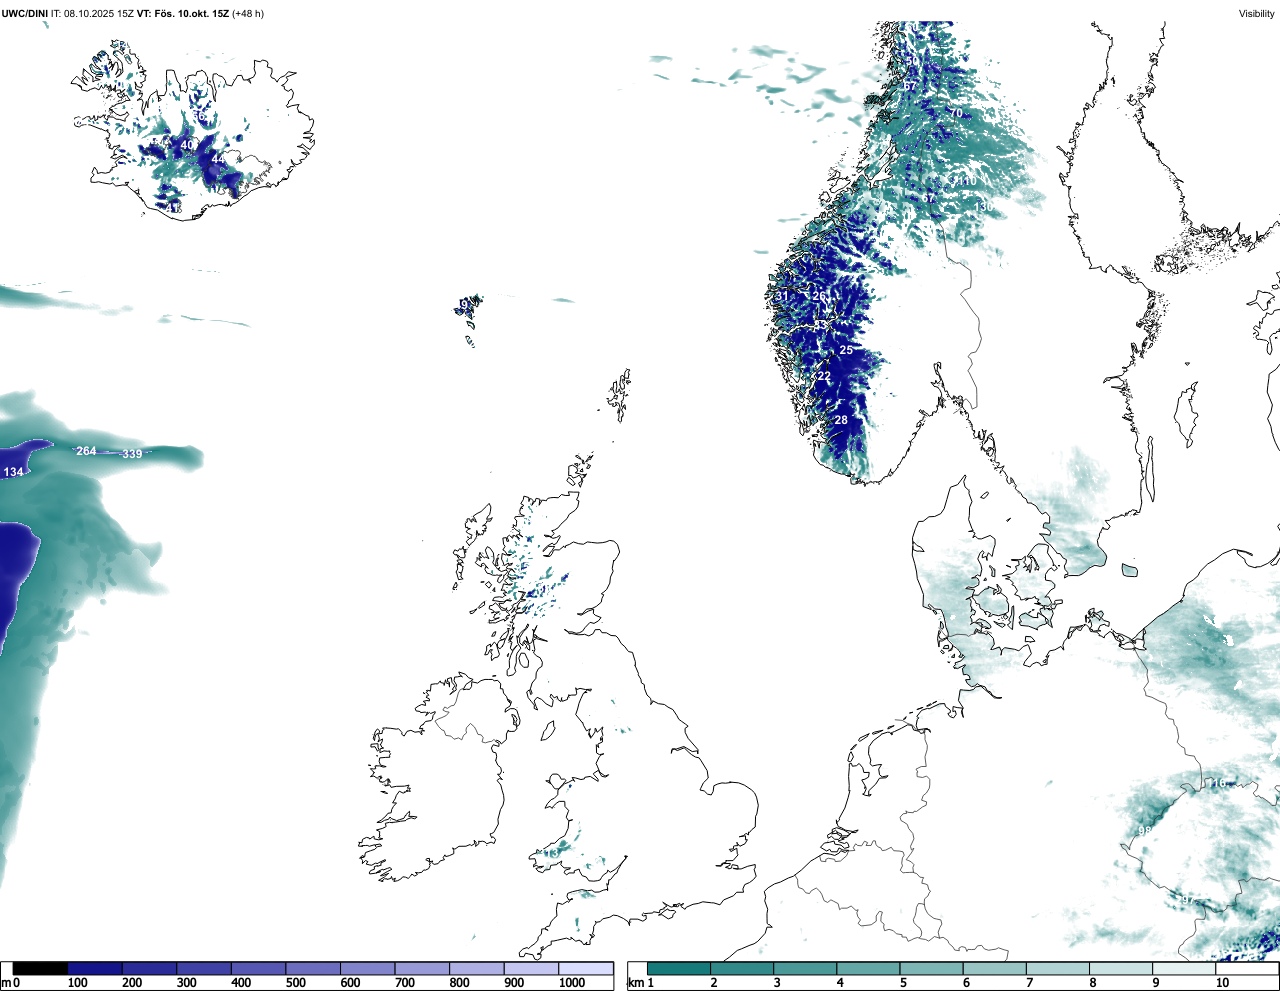Click the '1000' tick label on the legend
Image resolution: width=1280 pixels, height=991 pixels.
click(x=572, y=983)
